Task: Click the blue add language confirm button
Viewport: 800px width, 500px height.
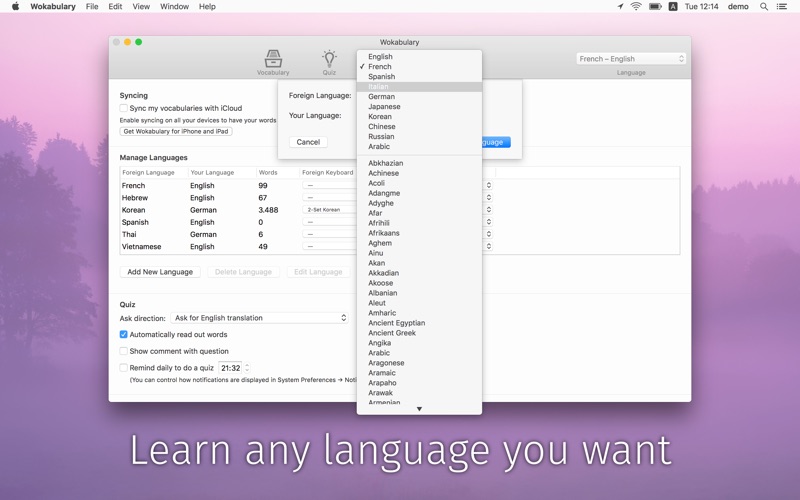Action: coord(496,142)
